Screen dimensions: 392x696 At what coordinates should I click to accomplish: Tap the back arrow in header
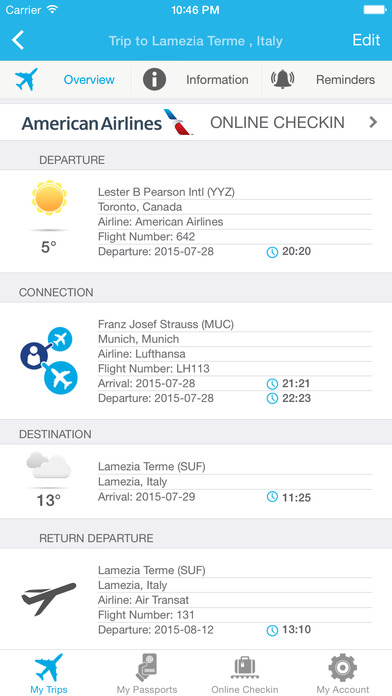pos(18,40)
